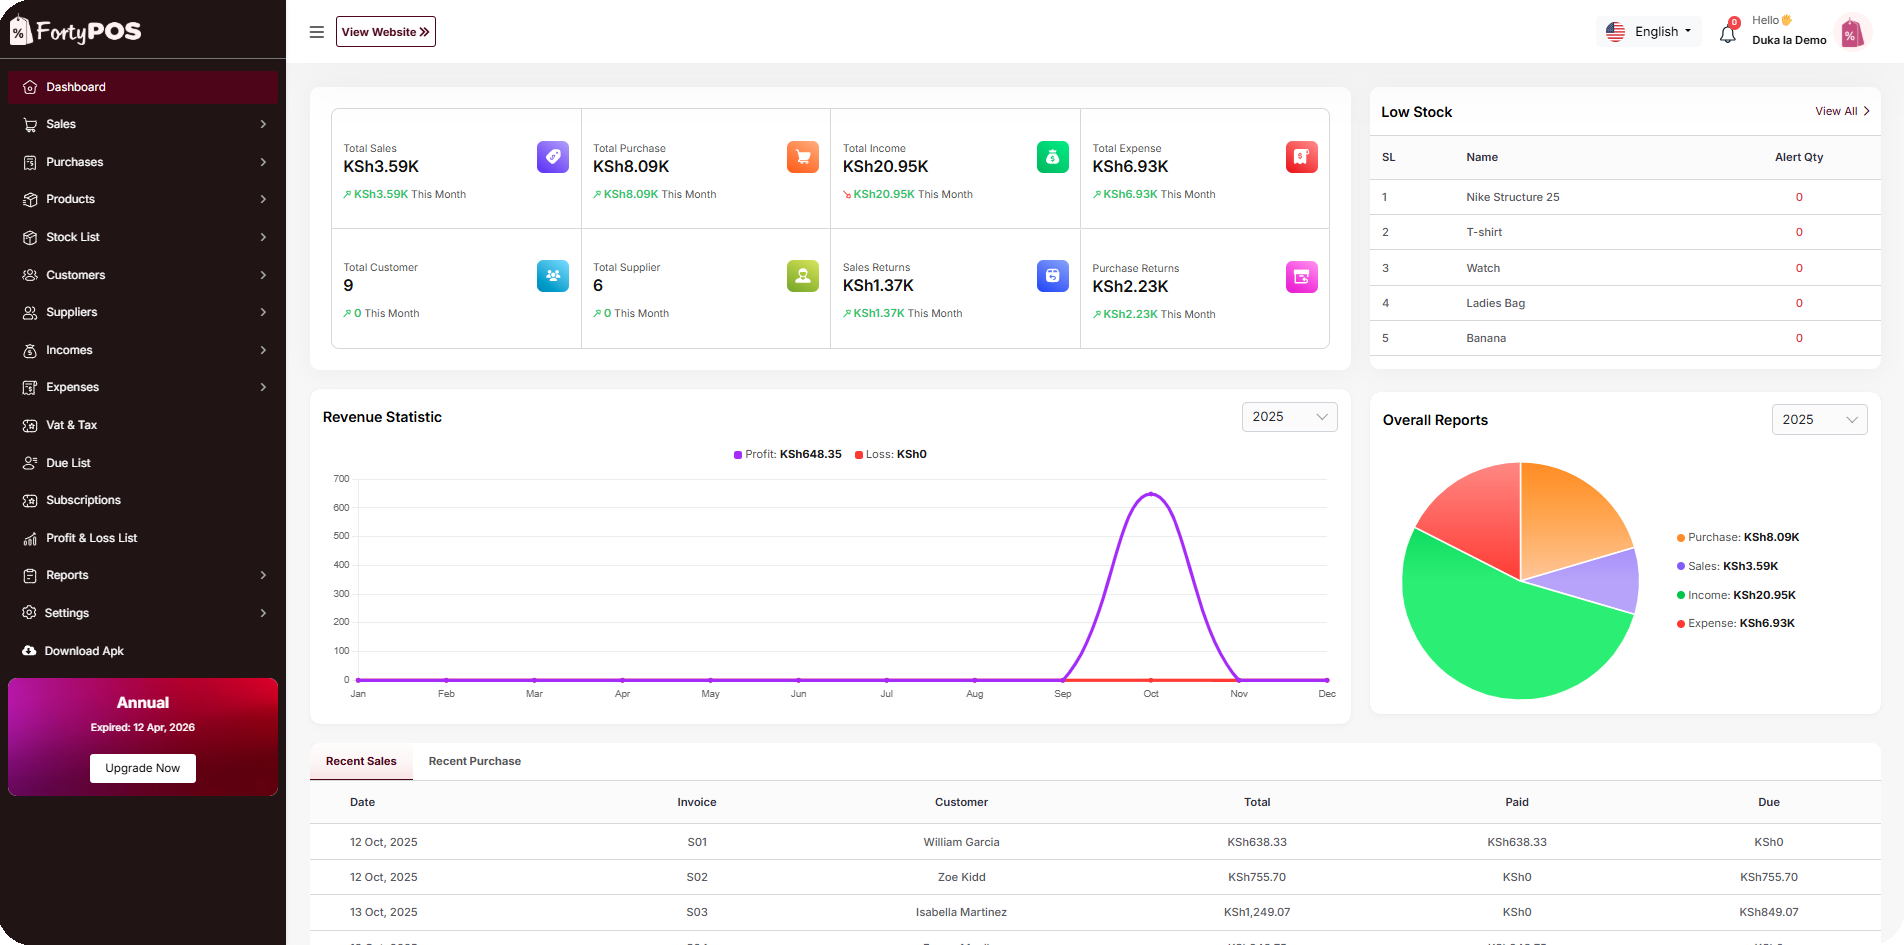Open the English language dropdown

[1650, 32]
